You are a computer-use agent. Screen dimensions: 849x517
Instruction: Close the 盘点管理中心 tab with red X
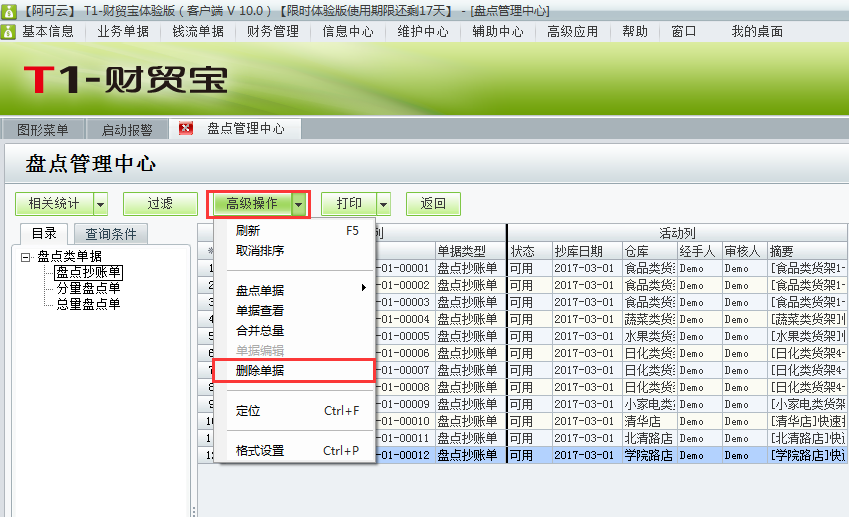pos(186,128)
